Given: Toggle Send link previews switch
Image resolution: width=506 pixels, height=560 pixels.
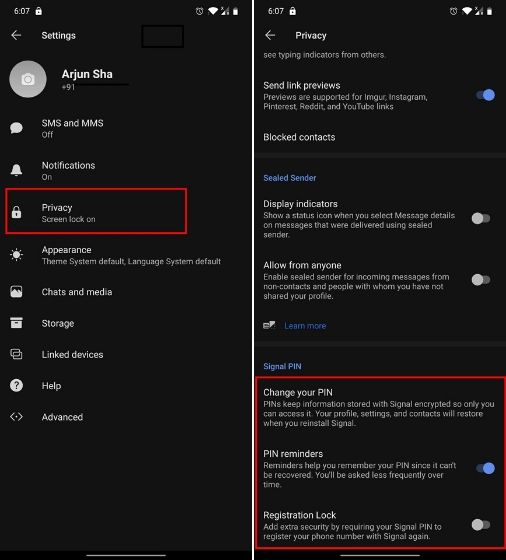Looking at the screenshot, I should 486,95.
